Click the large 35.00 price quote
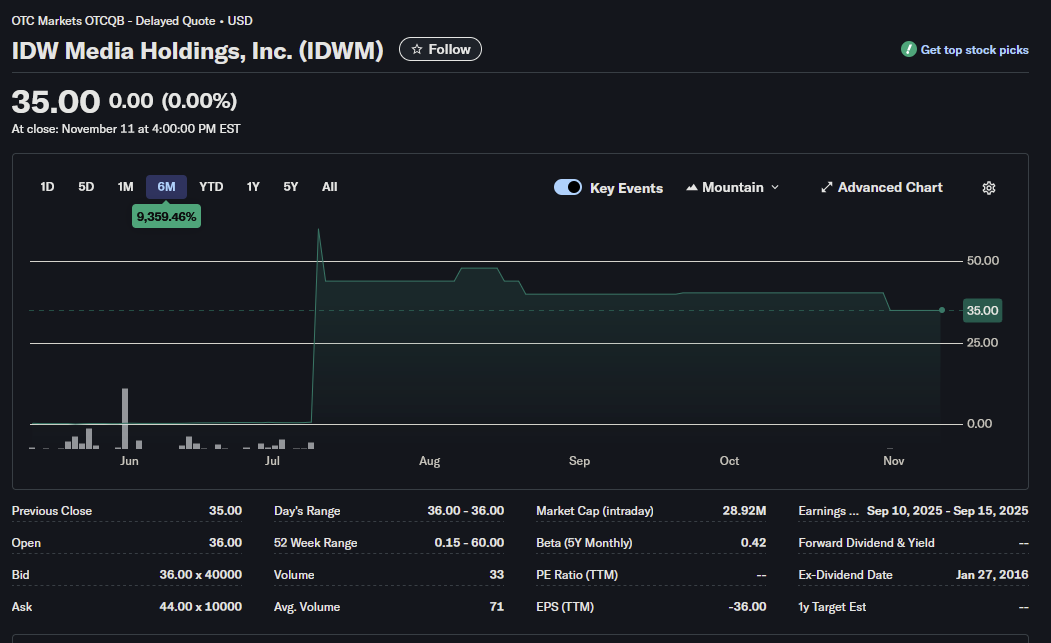The width and height of the screenshot is (1051, 643). (56, 102)
